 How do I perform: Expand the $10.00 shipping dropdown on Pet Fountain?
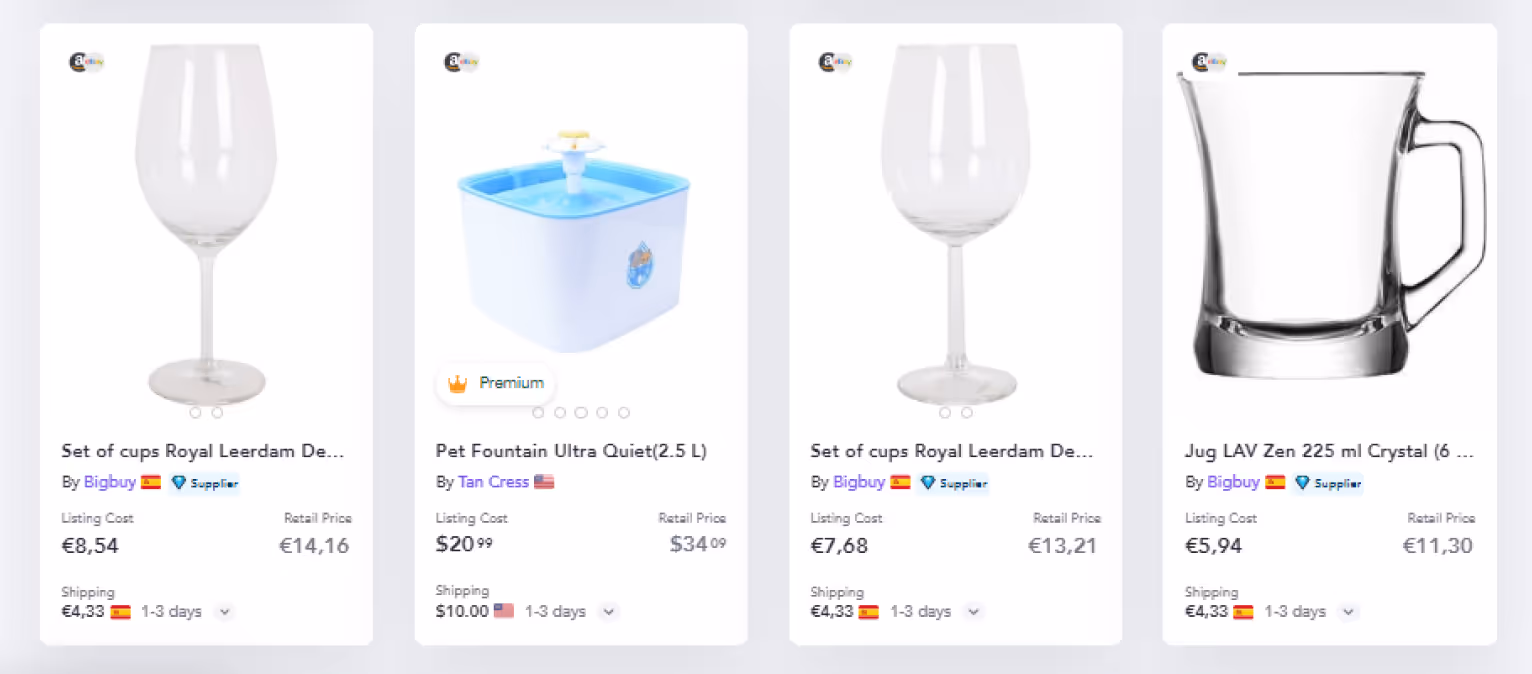coord(609,612)
